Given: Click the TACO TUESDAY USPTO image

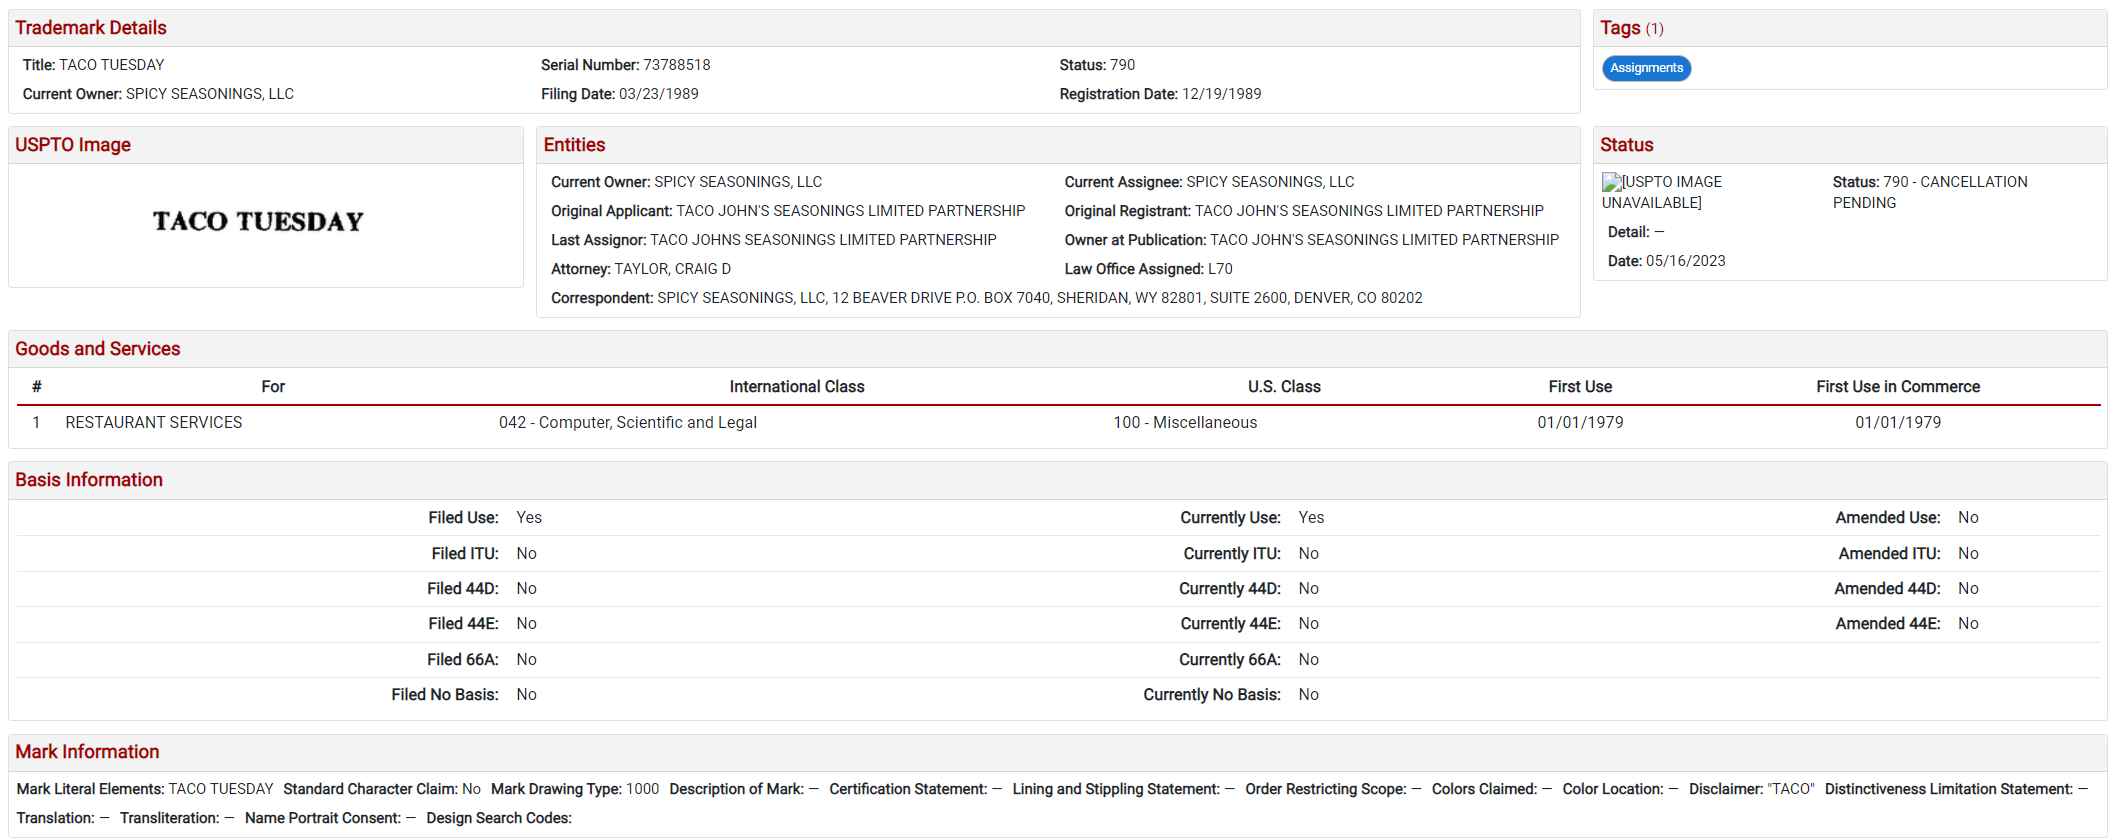Looking at the screenshot, I should [258, 221].
